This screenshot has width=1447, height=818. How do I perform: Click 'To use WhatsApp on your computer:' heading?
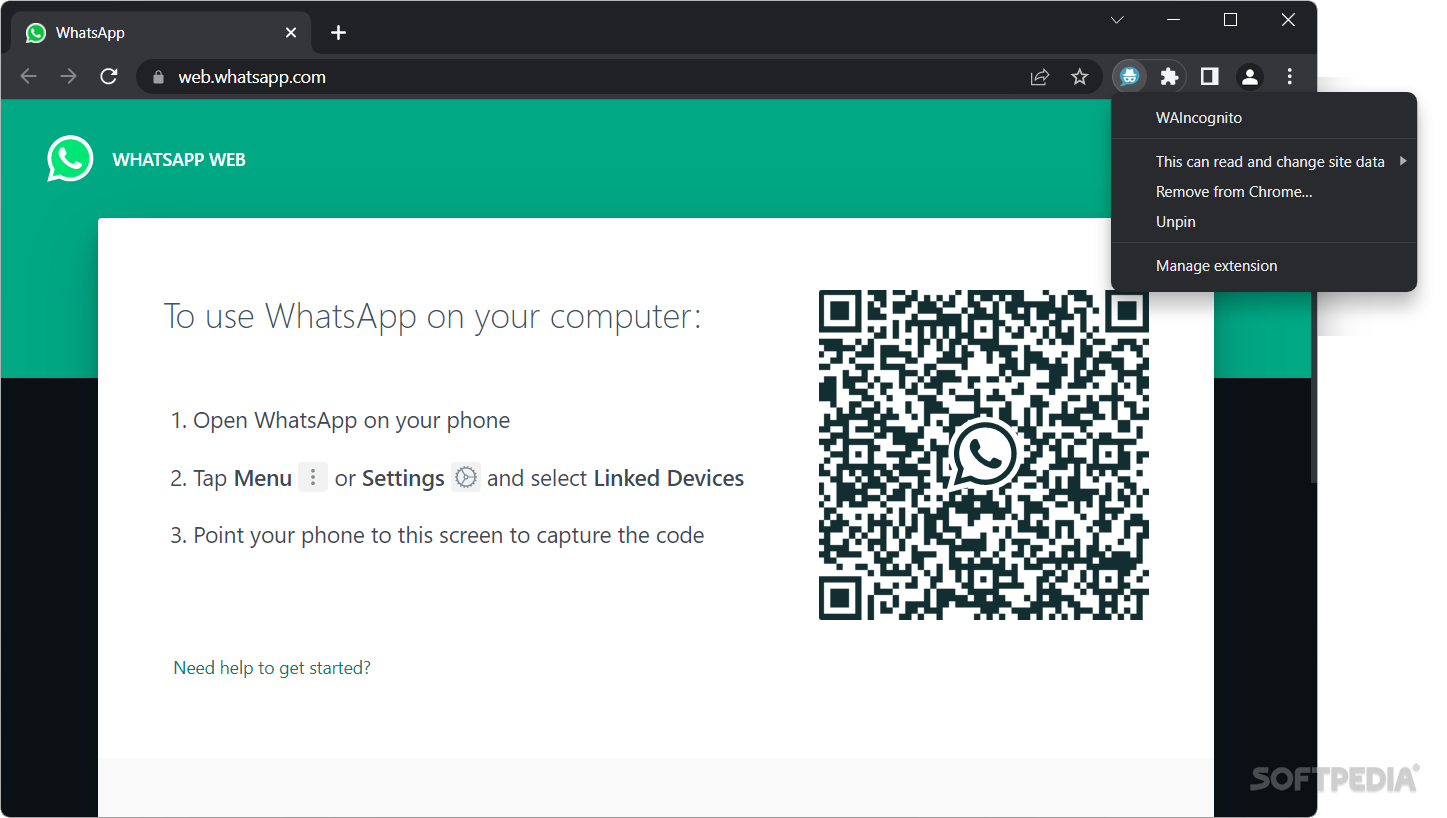click(x=433, y=316)
